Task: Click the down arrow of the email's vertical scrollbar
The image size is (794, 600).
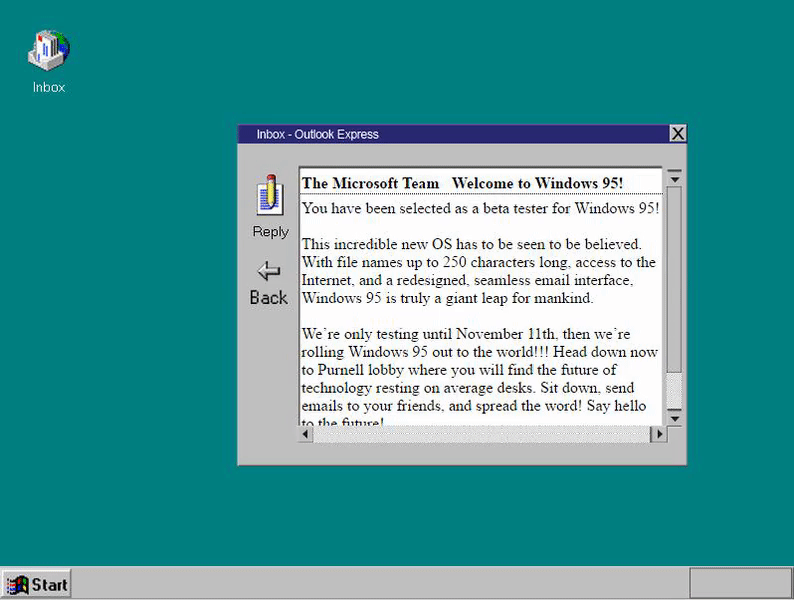Action: click(x=674, y=417)
